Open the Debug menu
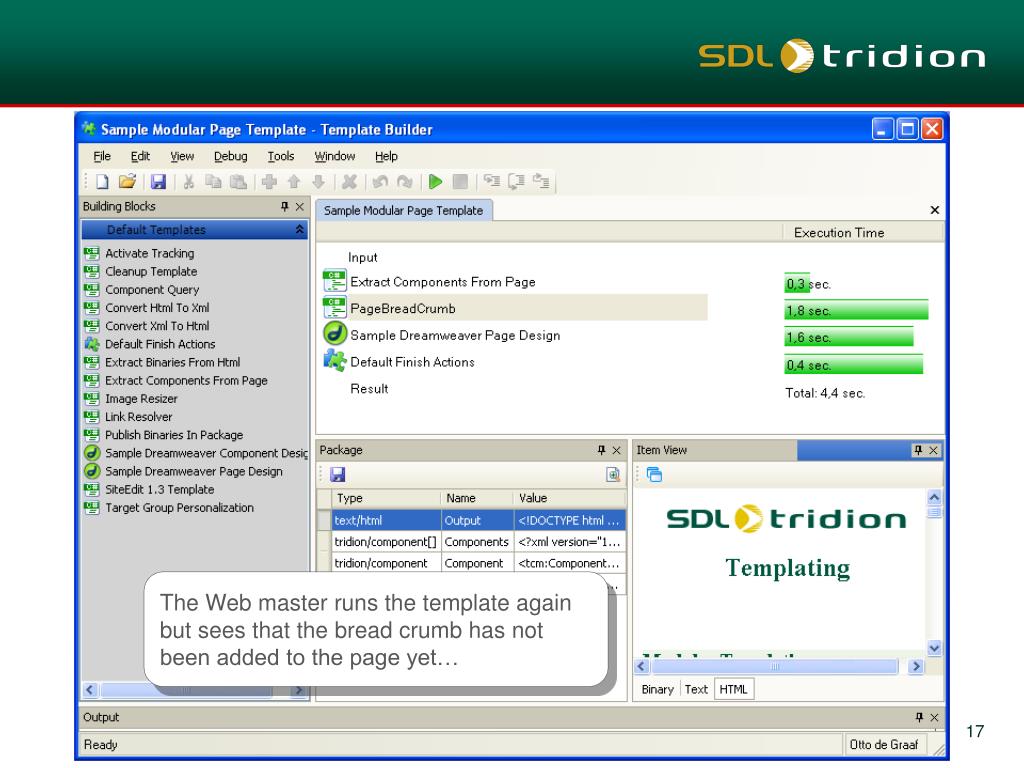 [x=231, y=156]
